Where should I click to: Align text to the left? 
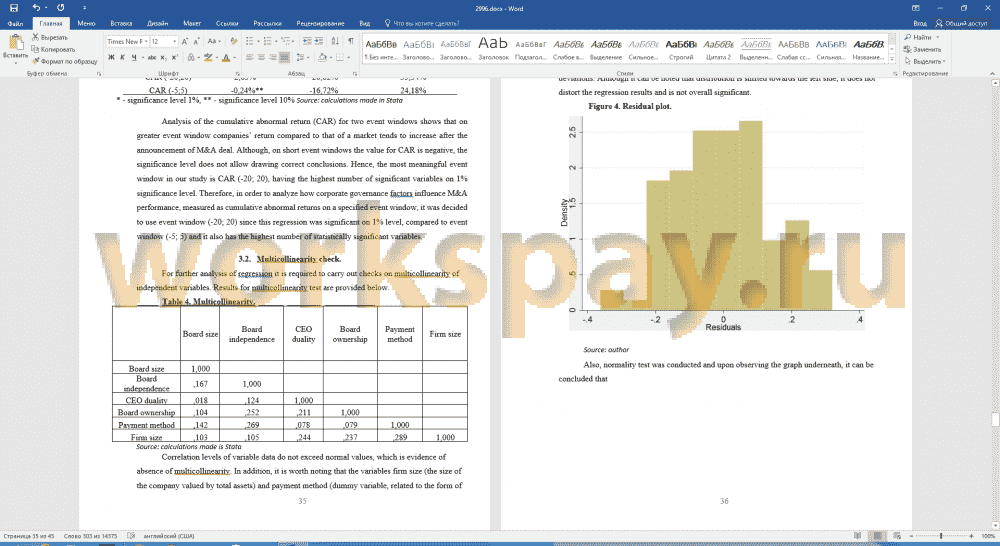pyautogui.click(x=250, y=57)
